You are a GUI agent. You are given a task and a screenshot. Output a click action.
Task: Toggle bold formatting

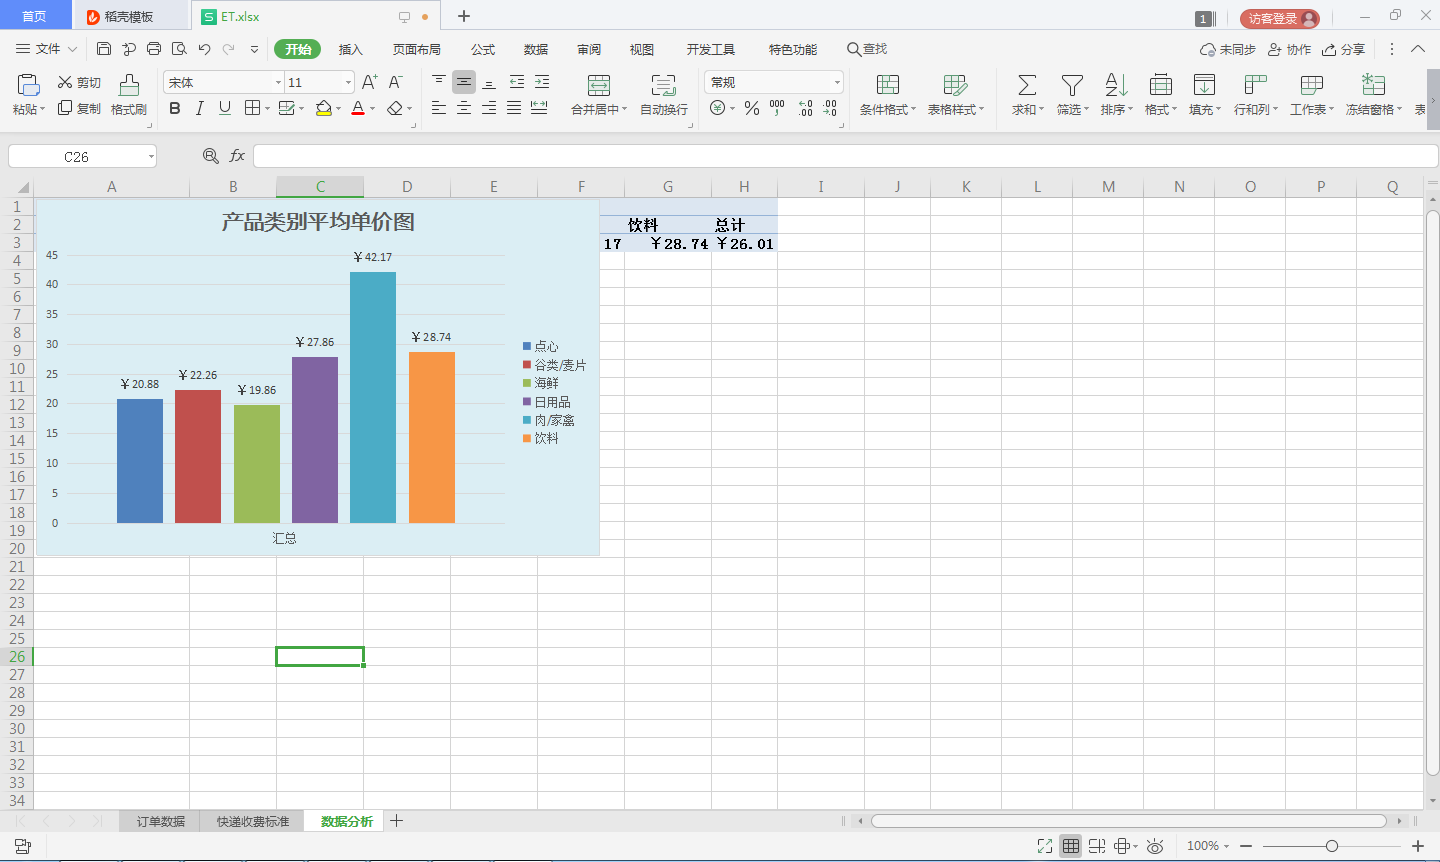tap(175, 108)
